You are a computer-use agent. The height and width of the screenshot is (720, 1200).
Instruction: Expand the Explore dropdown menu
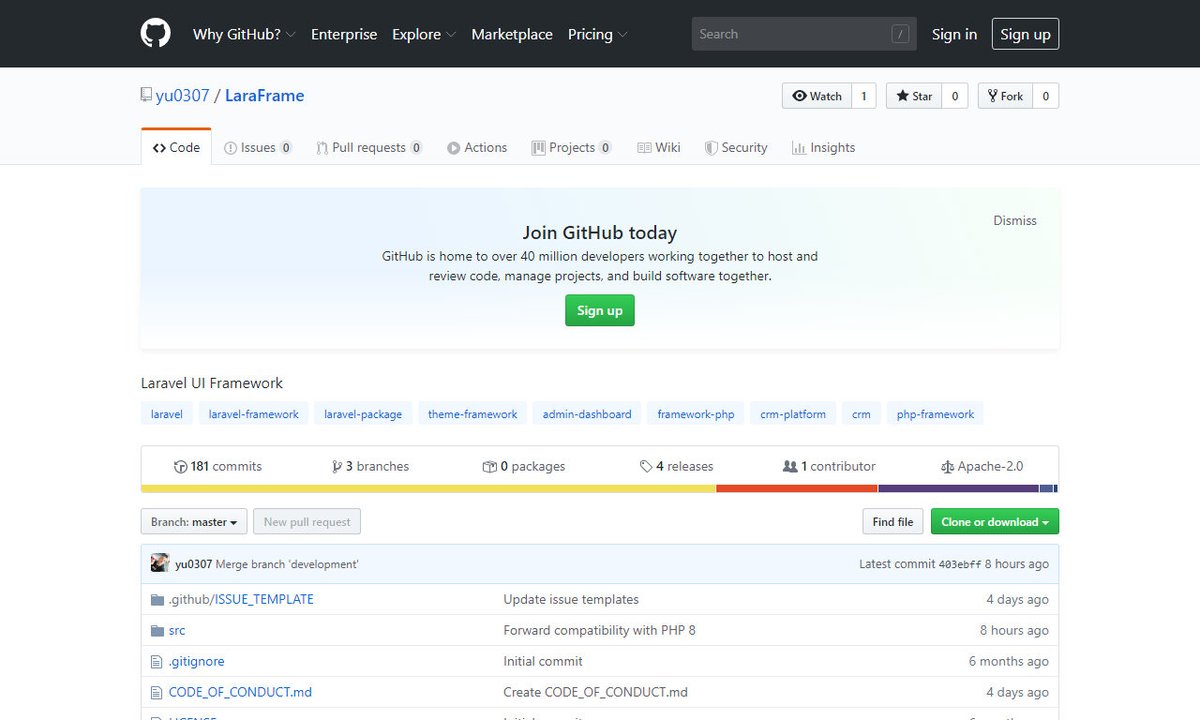[424, 34]
